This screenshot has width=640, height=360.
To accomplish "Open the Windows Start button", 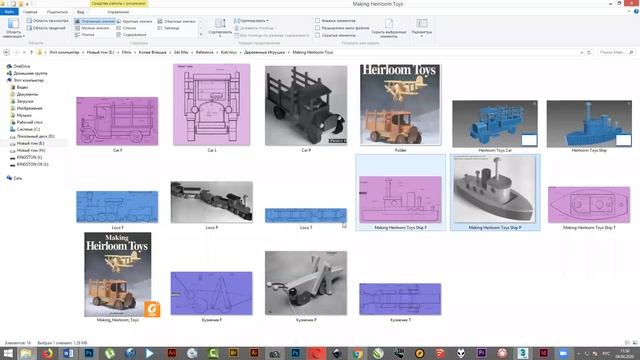I will coord(7,353).
